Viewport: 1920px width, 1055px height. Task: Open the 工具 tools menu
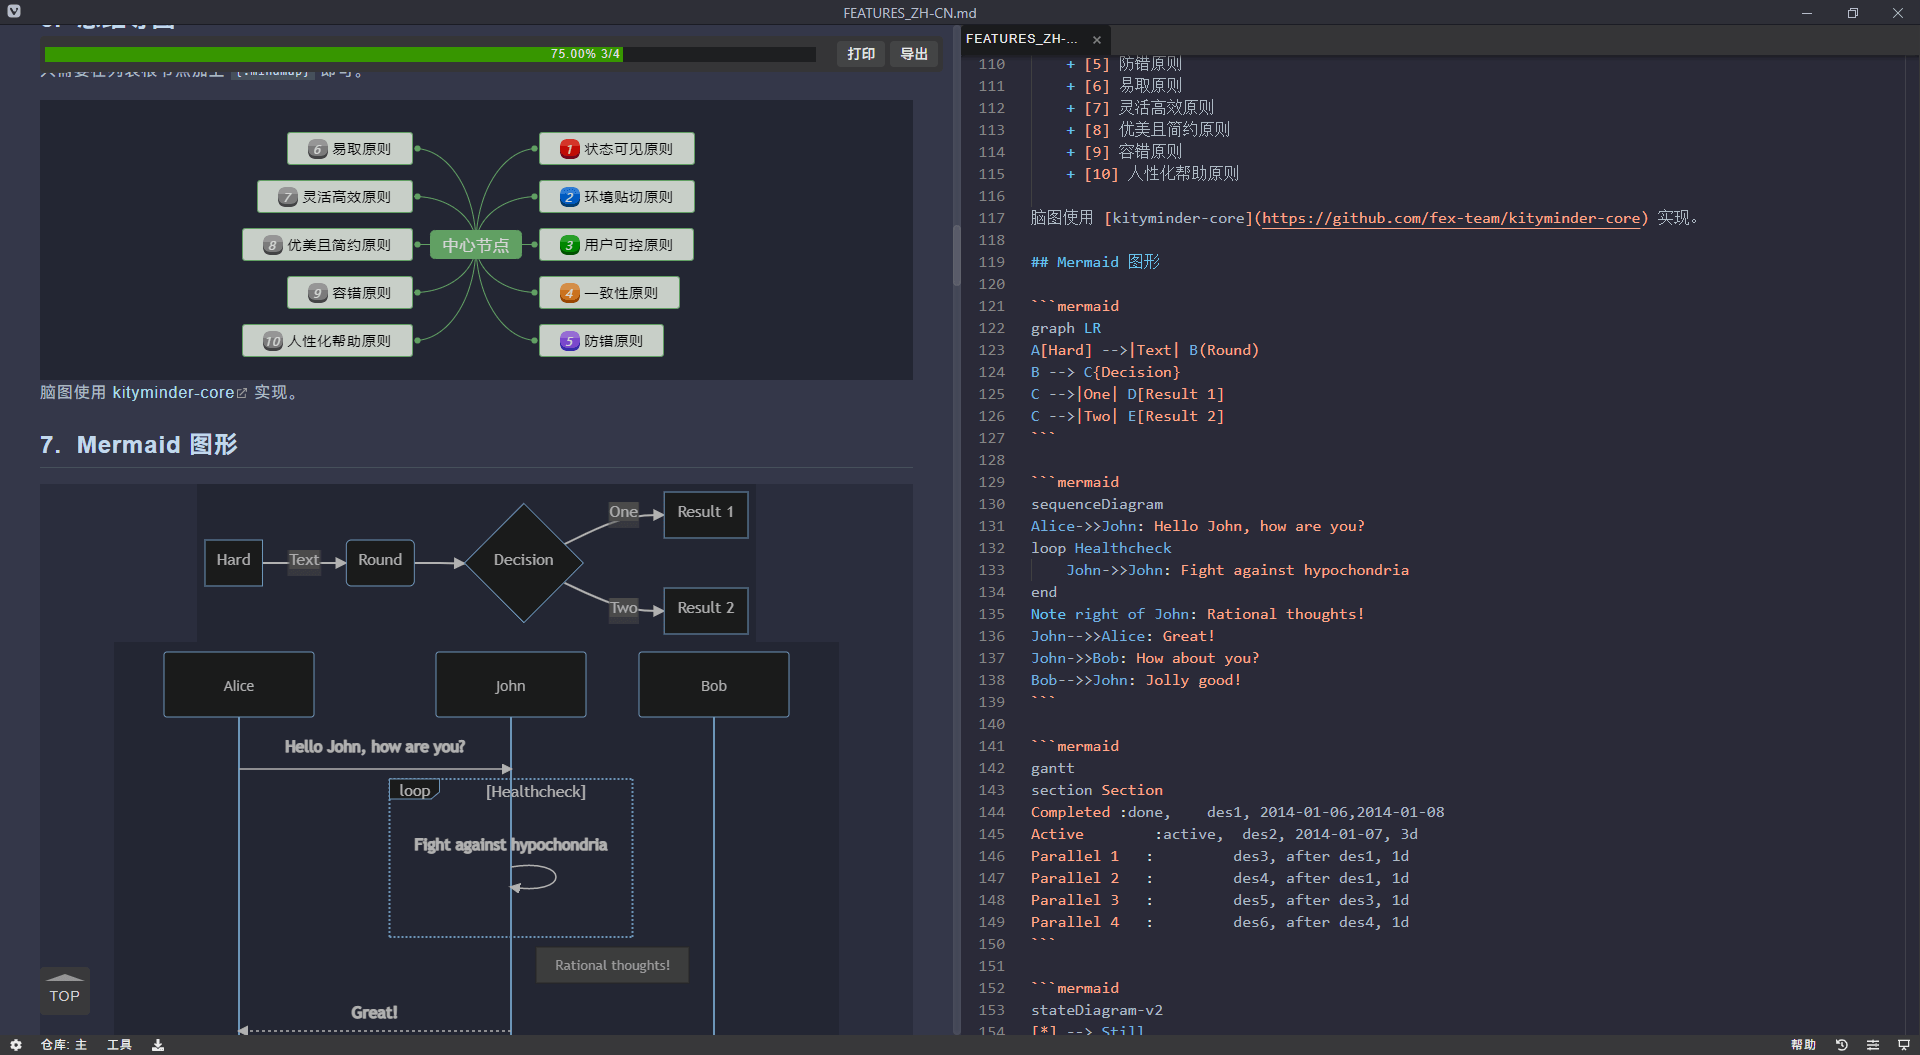[x=119, y=1045]
